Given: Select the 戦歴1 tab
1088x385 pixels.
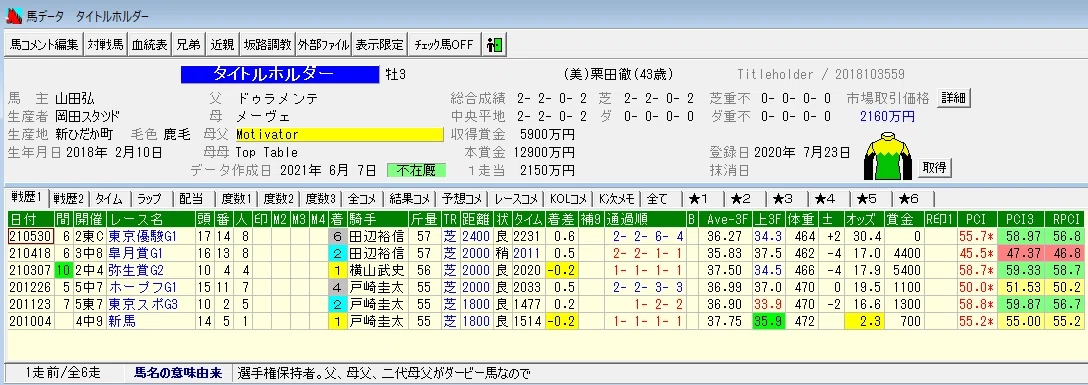Looking at the screenshot, I should pos(26,197).
